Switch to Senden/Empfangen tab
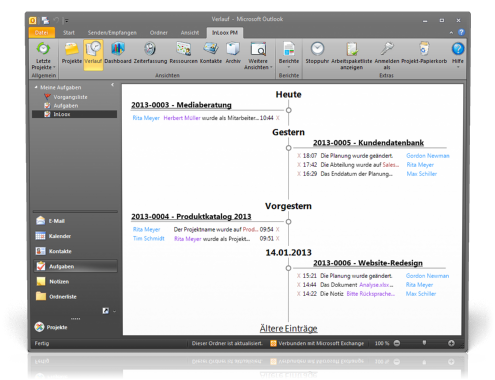Image resolution: width=495 pixels, height=380 pixels. click(112, 33)
